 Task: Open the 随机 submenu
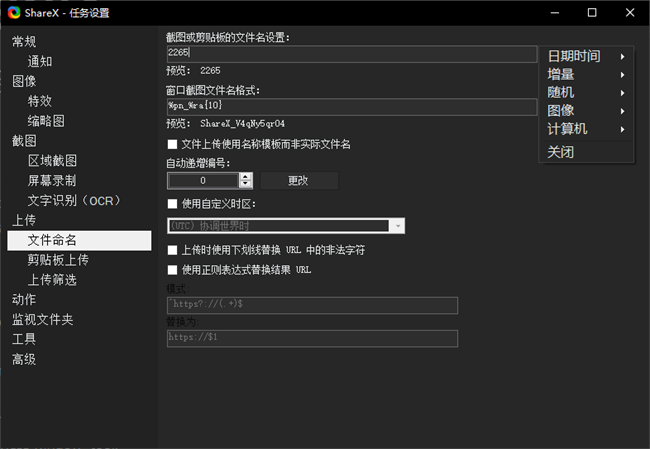coord(586,92)
